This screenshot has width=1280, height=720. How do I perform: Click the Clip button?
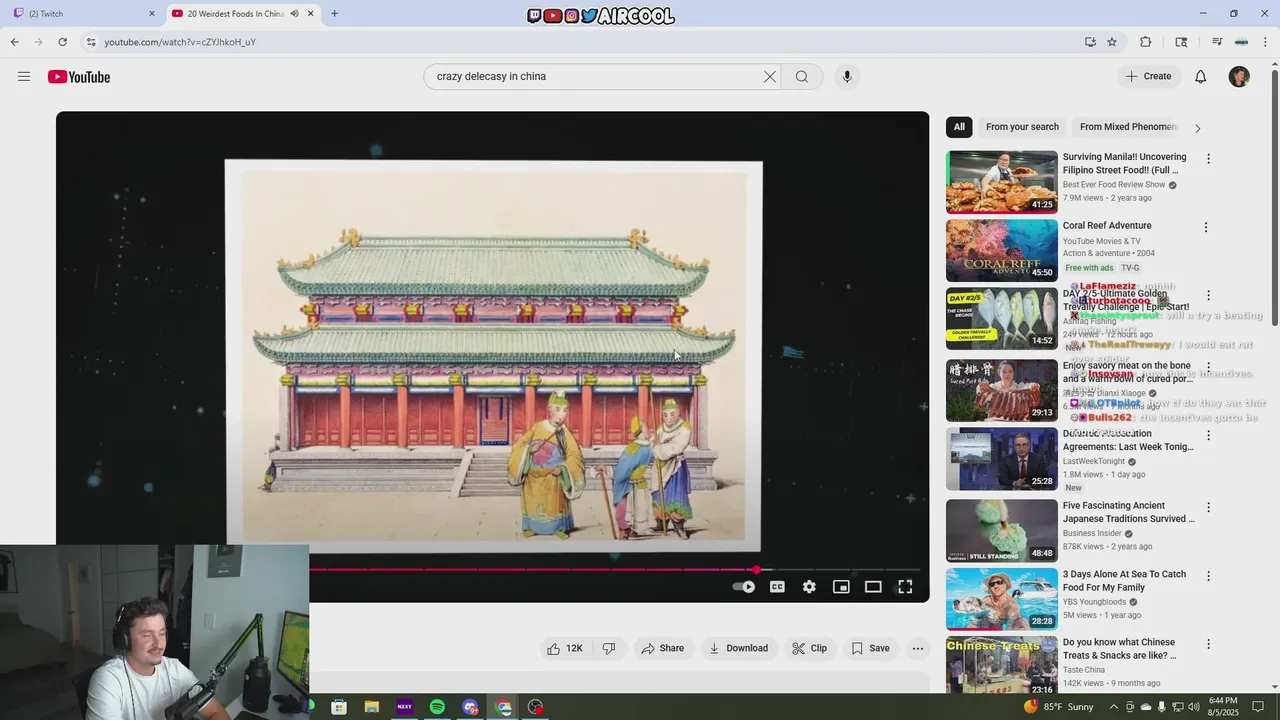click(x=810, y=648)
